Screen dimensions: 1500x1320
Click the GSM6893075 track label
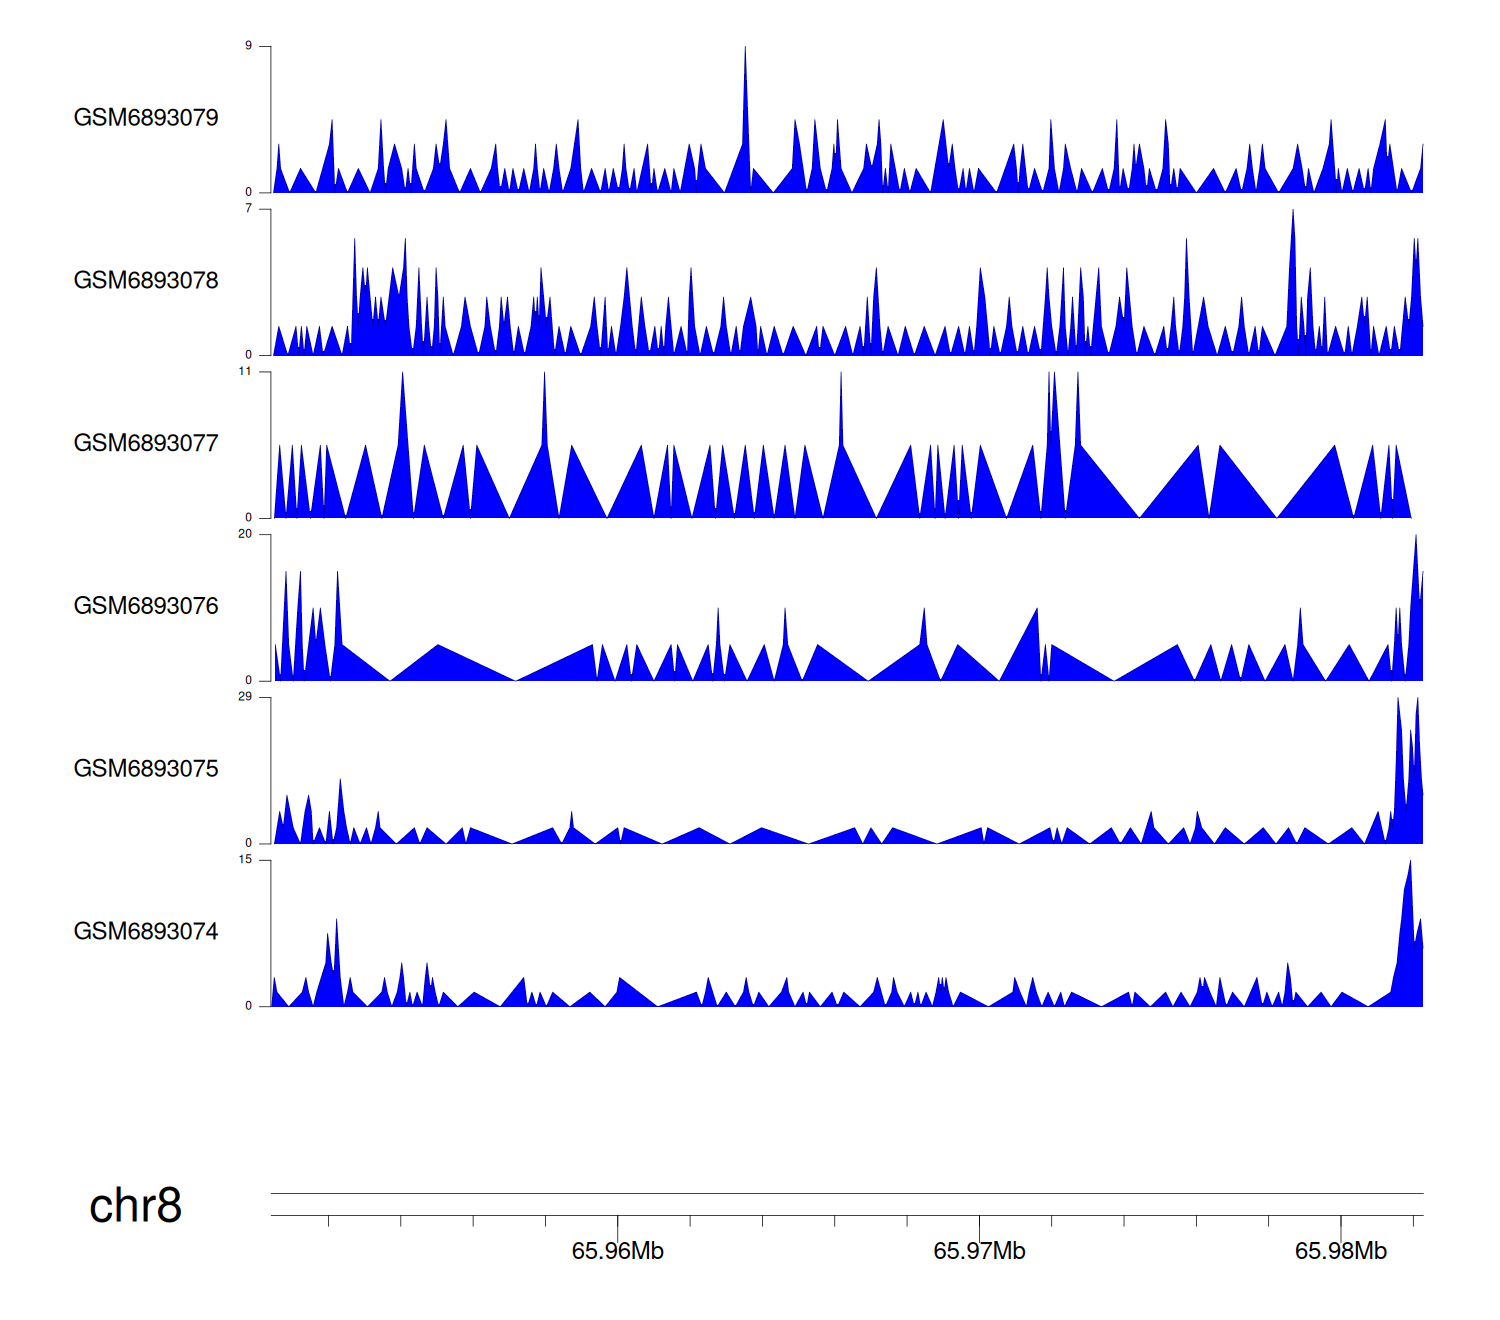tap(146, 769)
